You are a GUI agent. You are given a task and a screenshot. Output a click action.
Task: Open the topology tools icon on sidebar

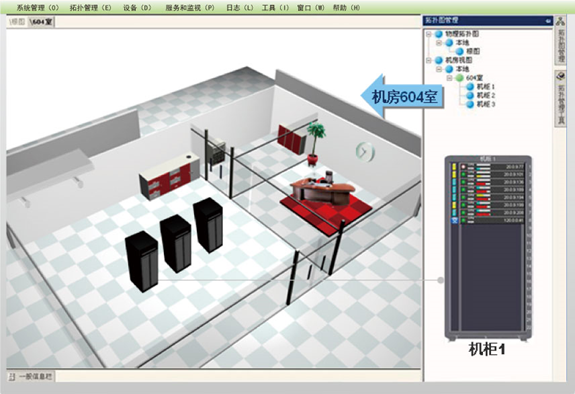click(x=560, y=76)
